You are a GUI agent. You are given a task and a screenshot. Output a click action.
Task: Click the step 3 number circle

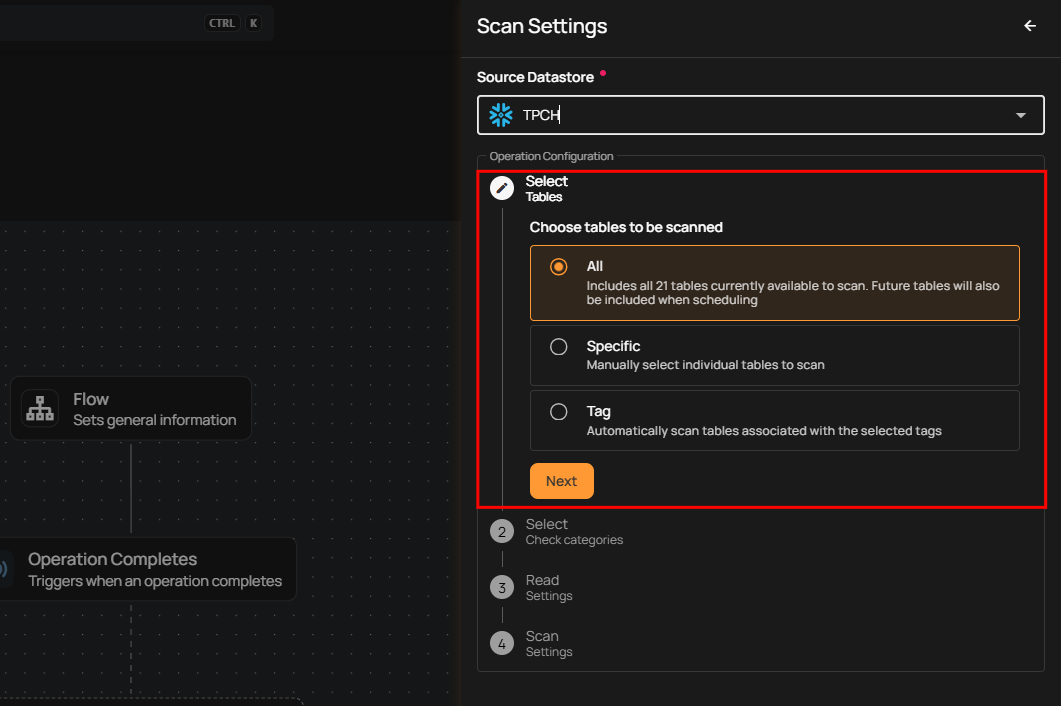(502, 588)
